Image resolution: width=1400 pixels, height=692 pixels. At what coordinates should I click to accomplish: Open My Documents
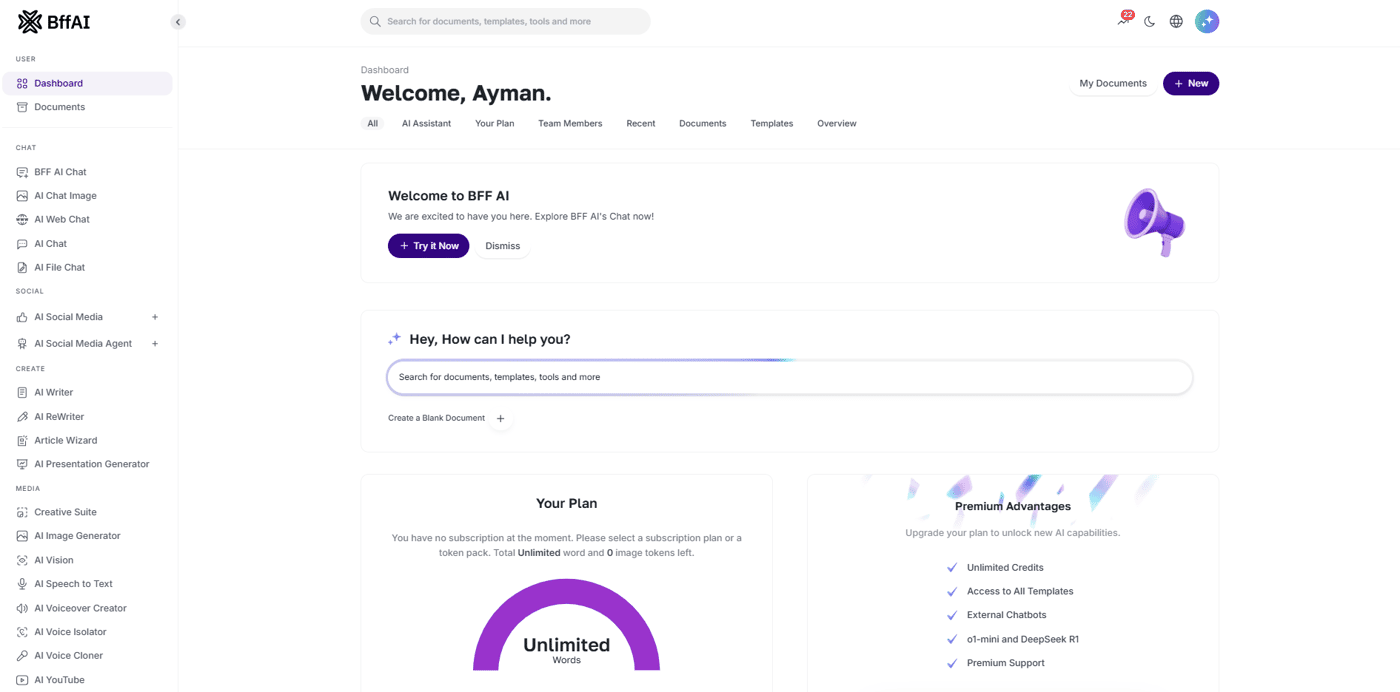1113,83
